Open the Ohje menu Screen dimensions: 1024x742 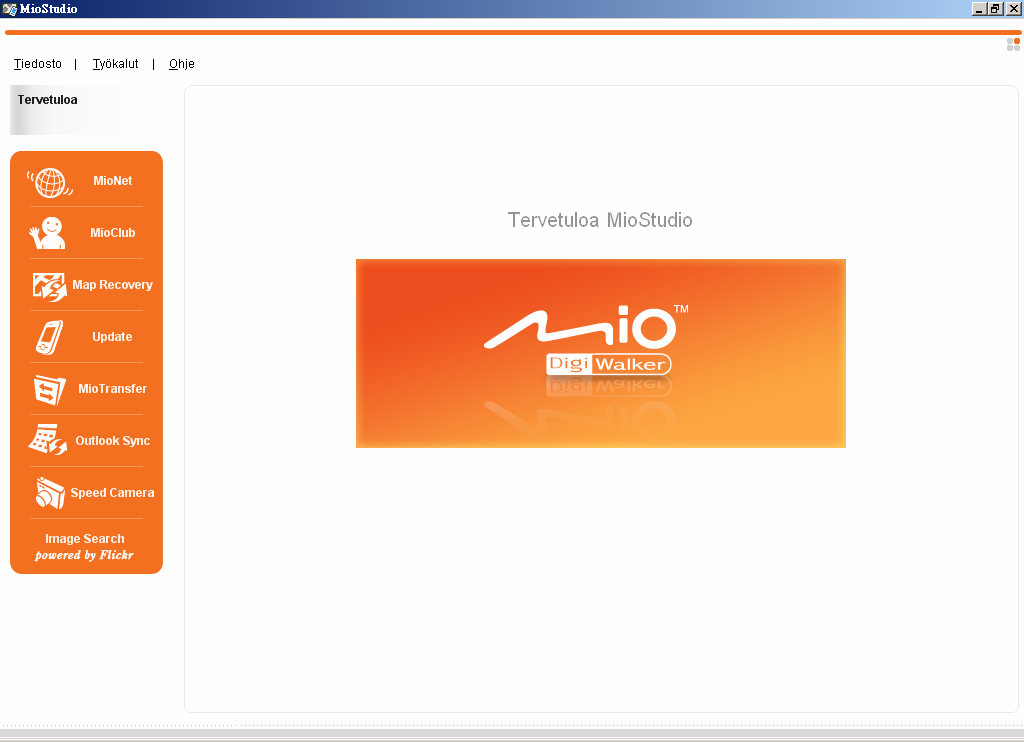(182, 64)
